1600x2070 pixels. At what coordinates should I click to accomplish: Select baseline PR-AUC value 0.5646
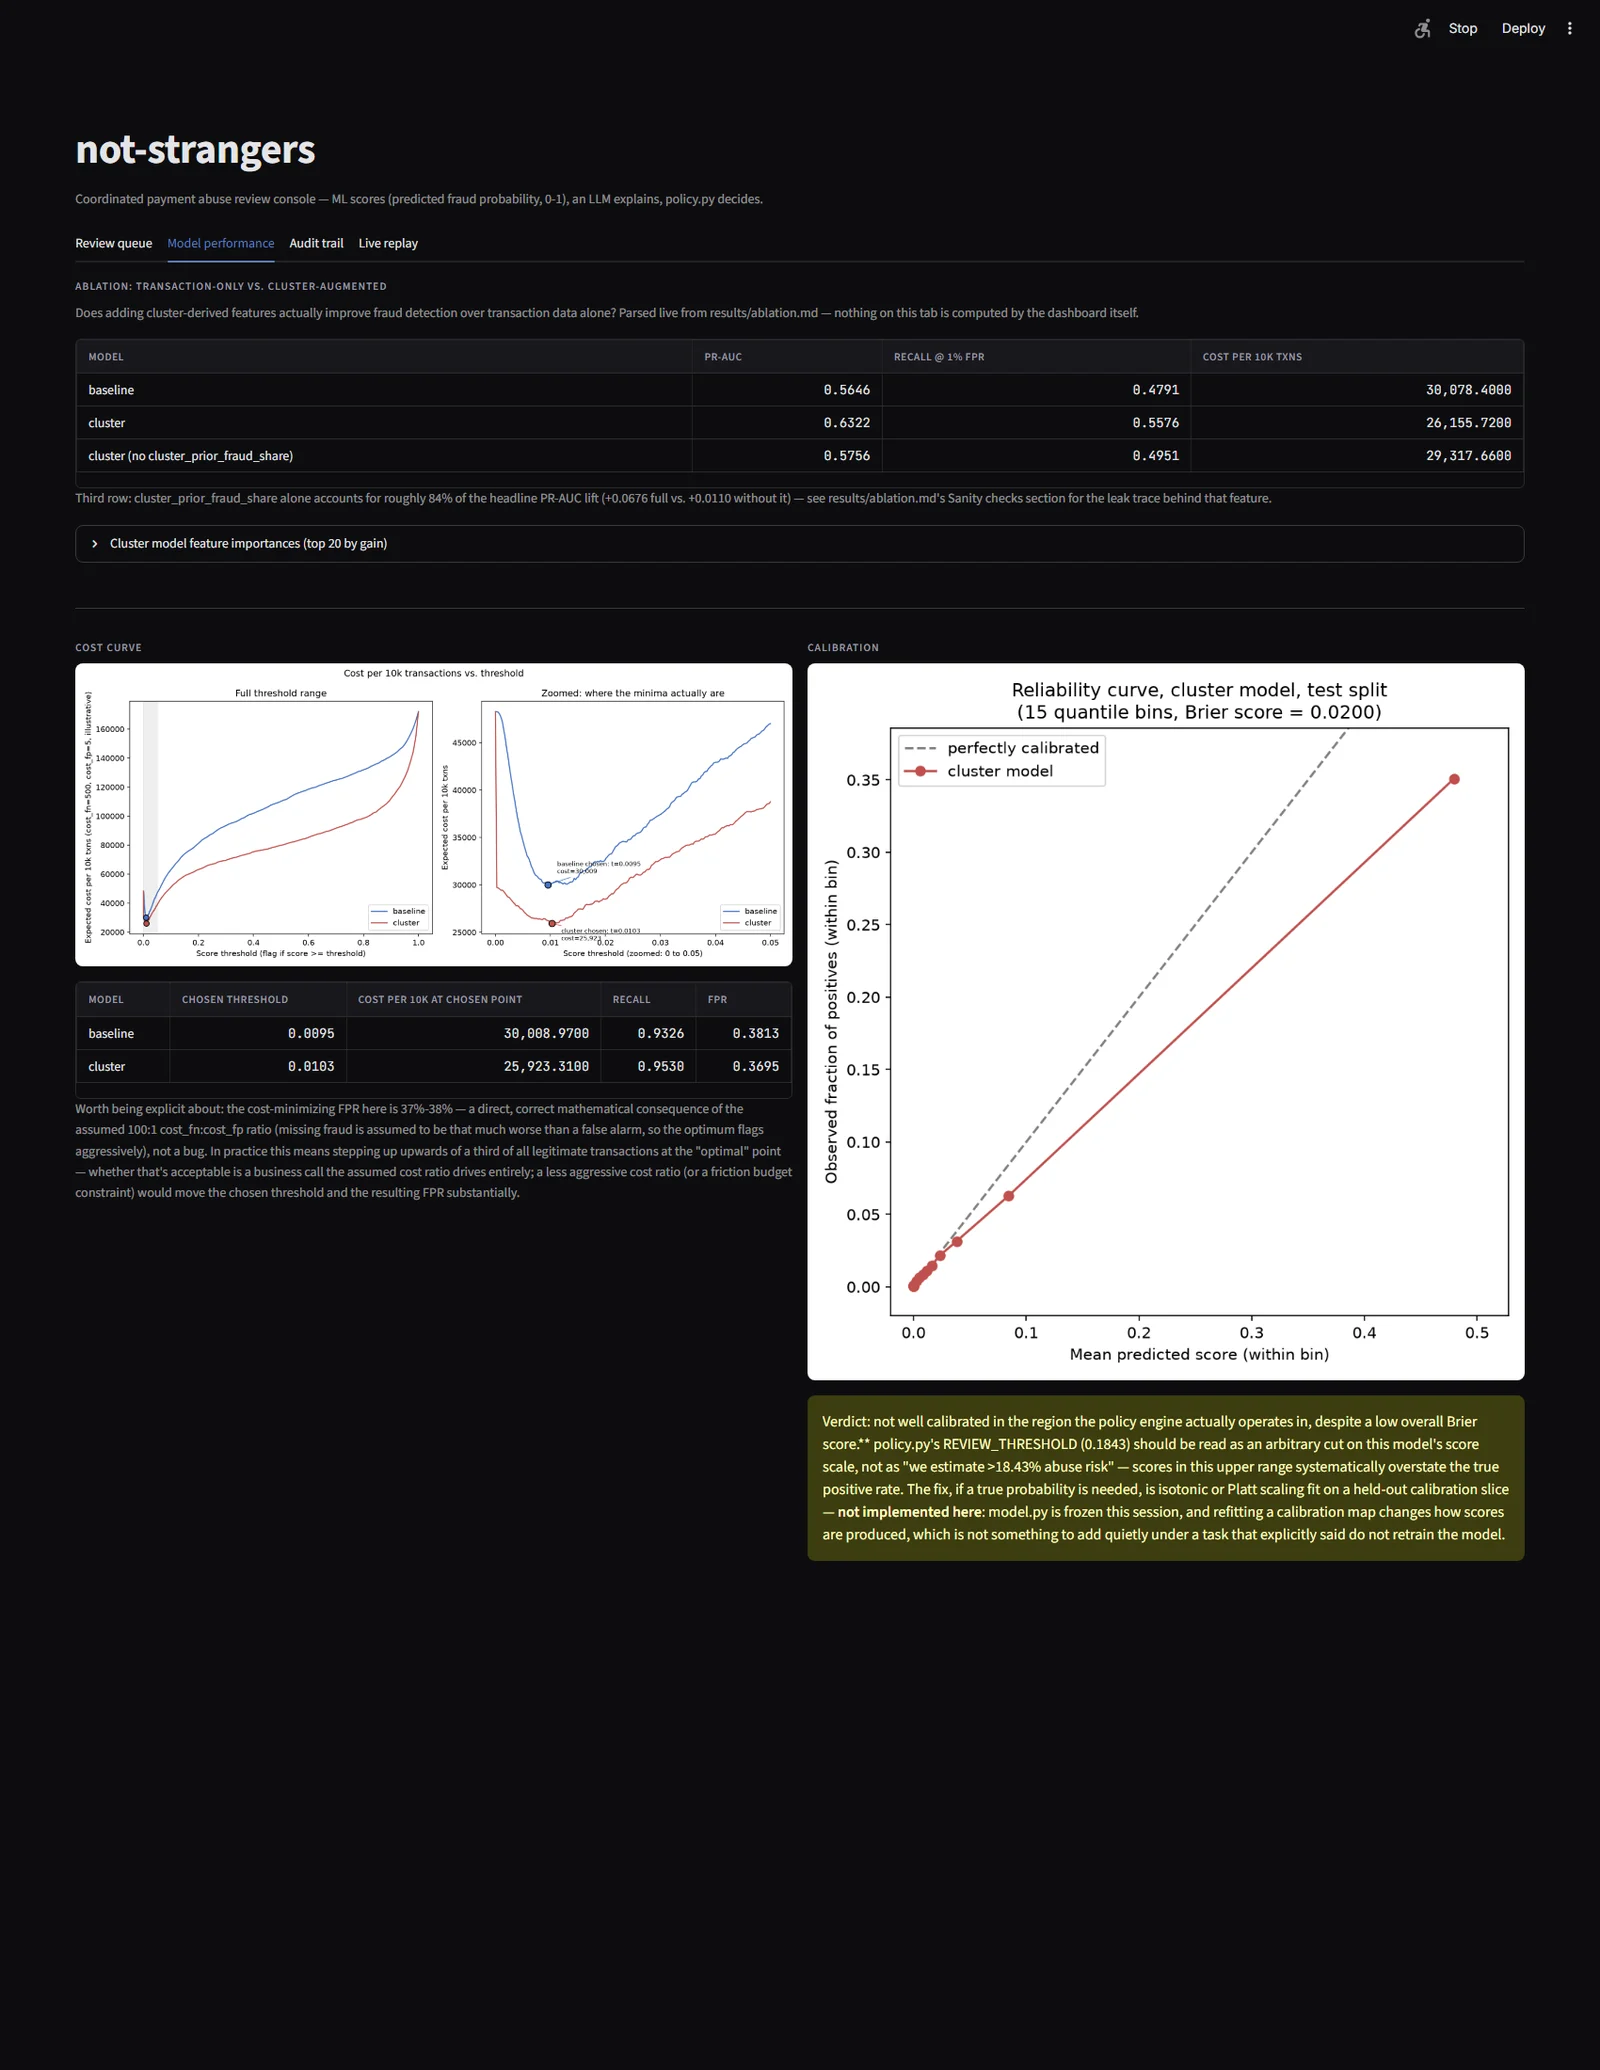point(846,390)
